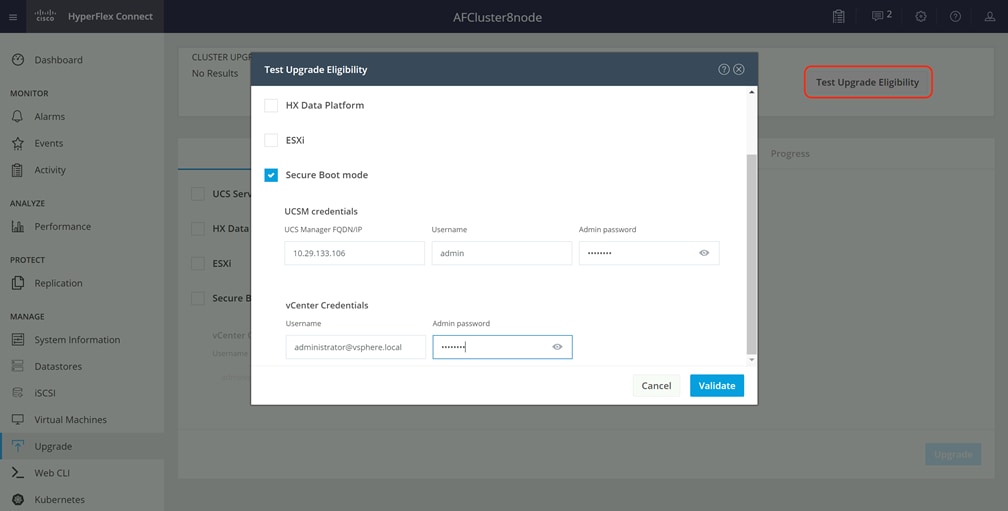Click Cancel in the dialog

coord(656,386)
